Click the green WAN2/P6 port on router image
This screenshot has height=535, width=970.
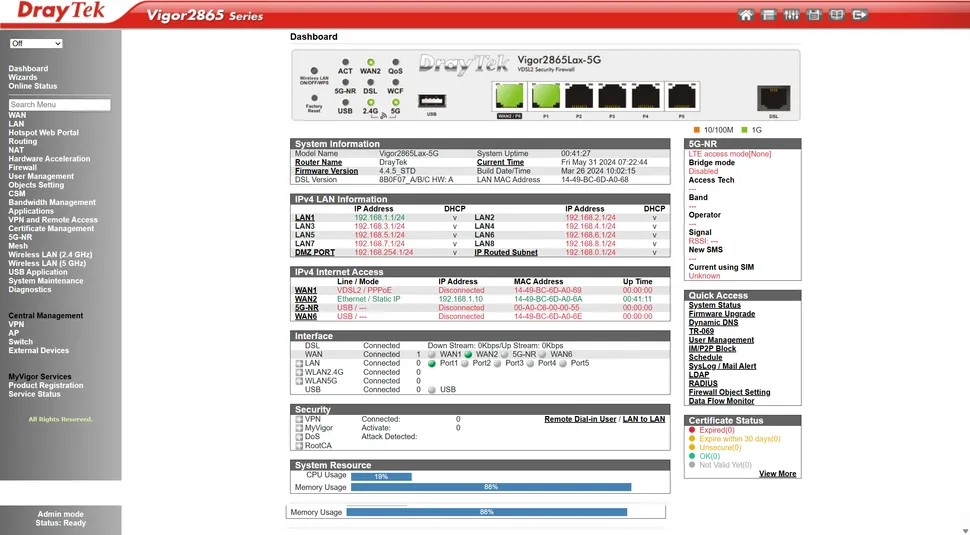pos(510,96)
